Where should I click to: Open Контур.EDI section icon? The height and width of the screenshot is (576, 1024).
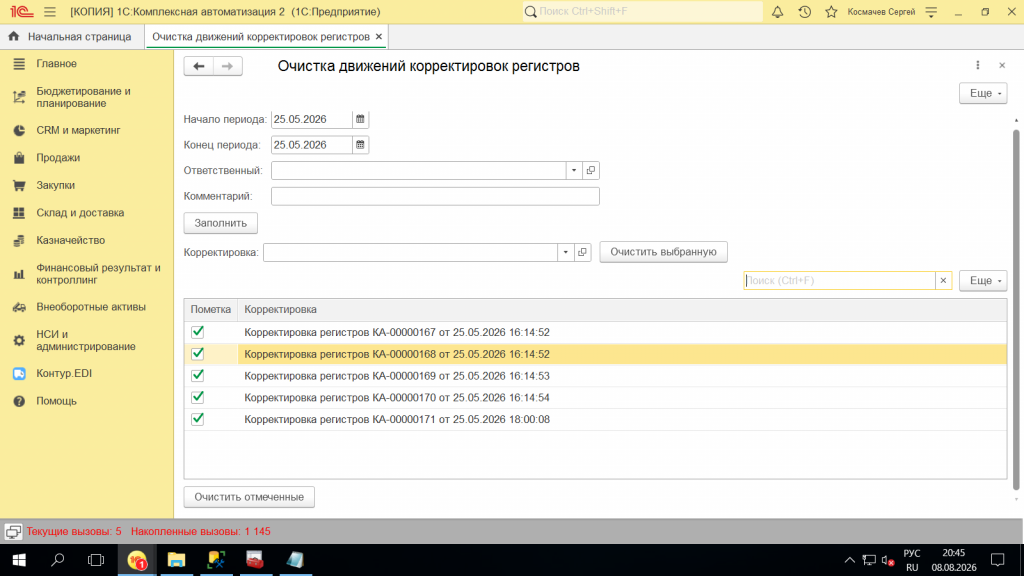point(19,374)
